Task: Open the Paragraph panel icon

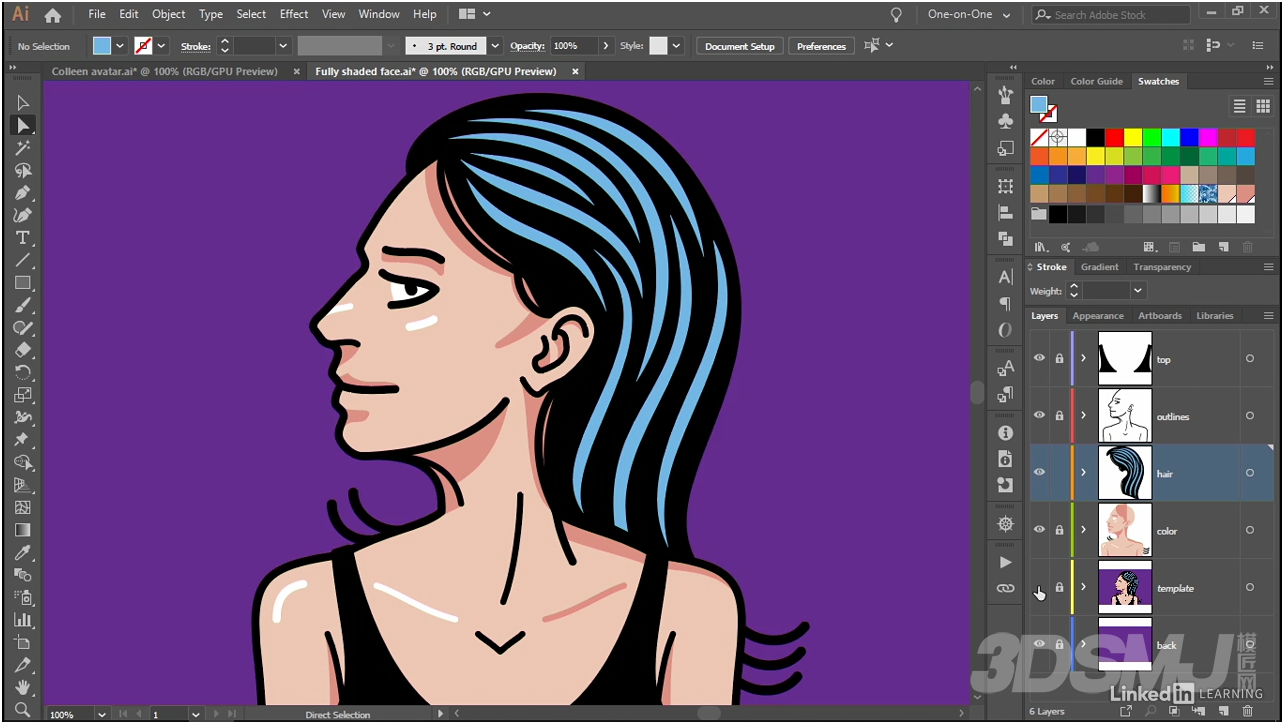Action: (x=1005, y=303)
